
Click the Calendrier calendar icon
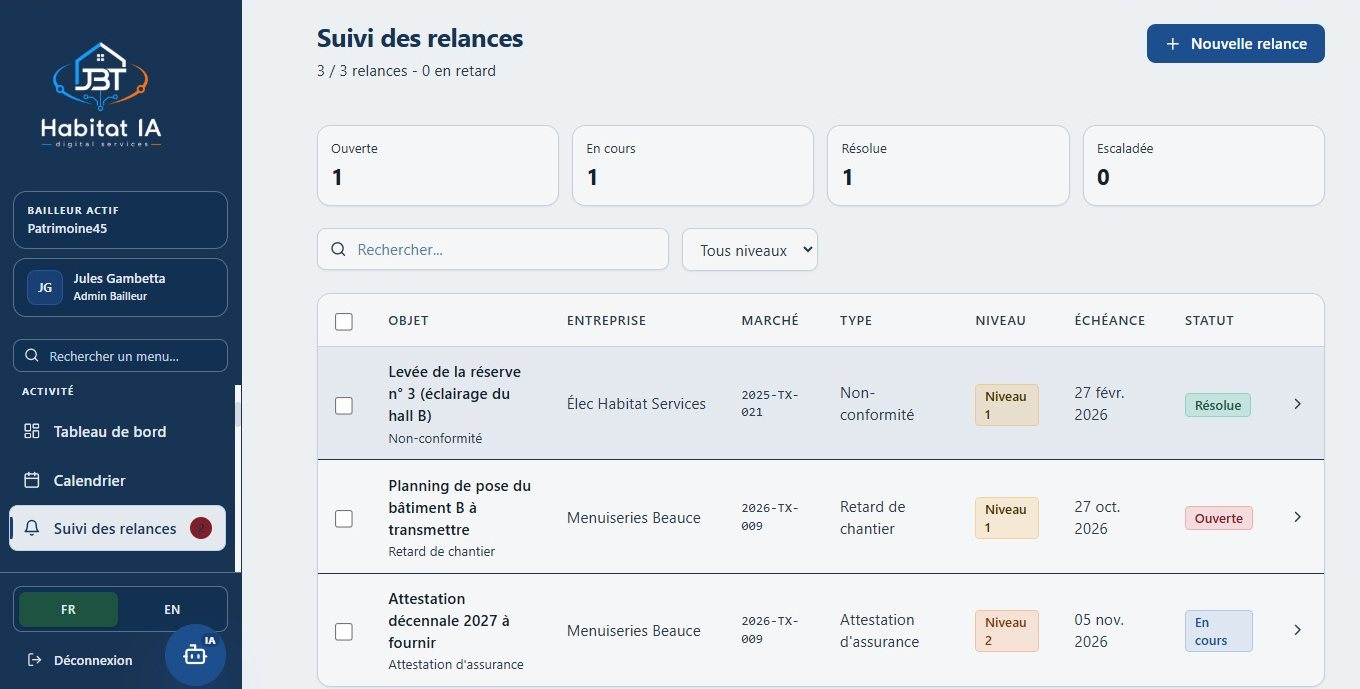(x=32, y=480)
